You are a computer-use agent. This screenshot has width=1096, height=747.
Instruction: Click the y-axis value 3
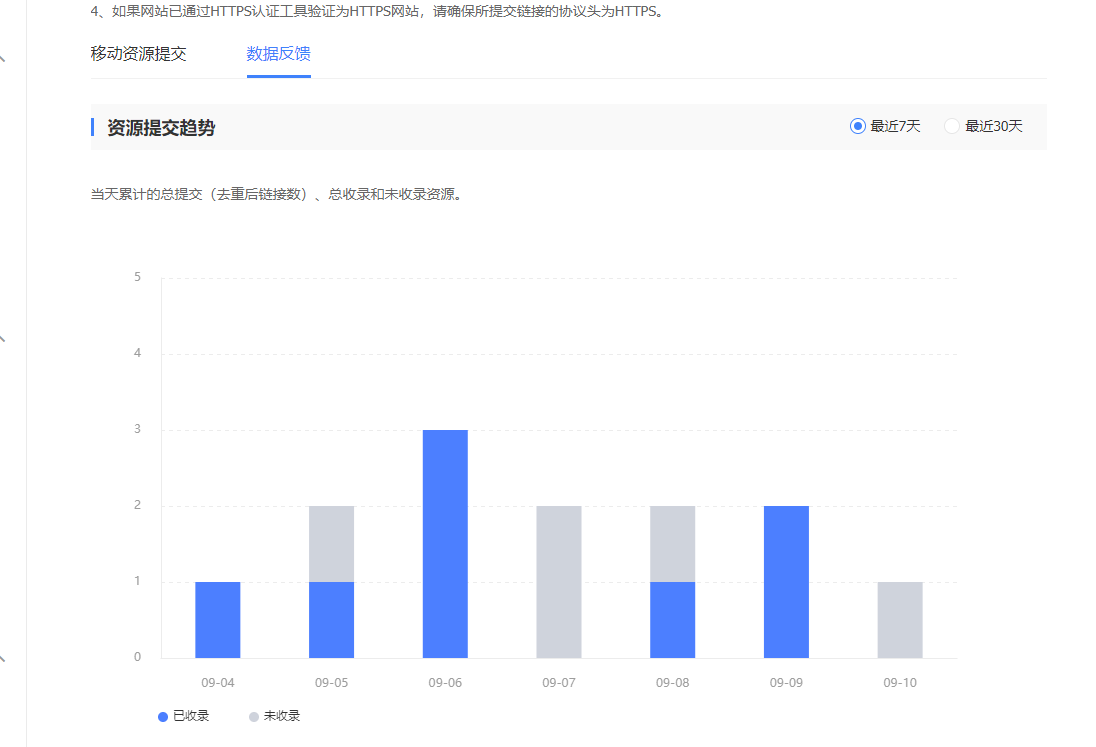pos(138,429)
